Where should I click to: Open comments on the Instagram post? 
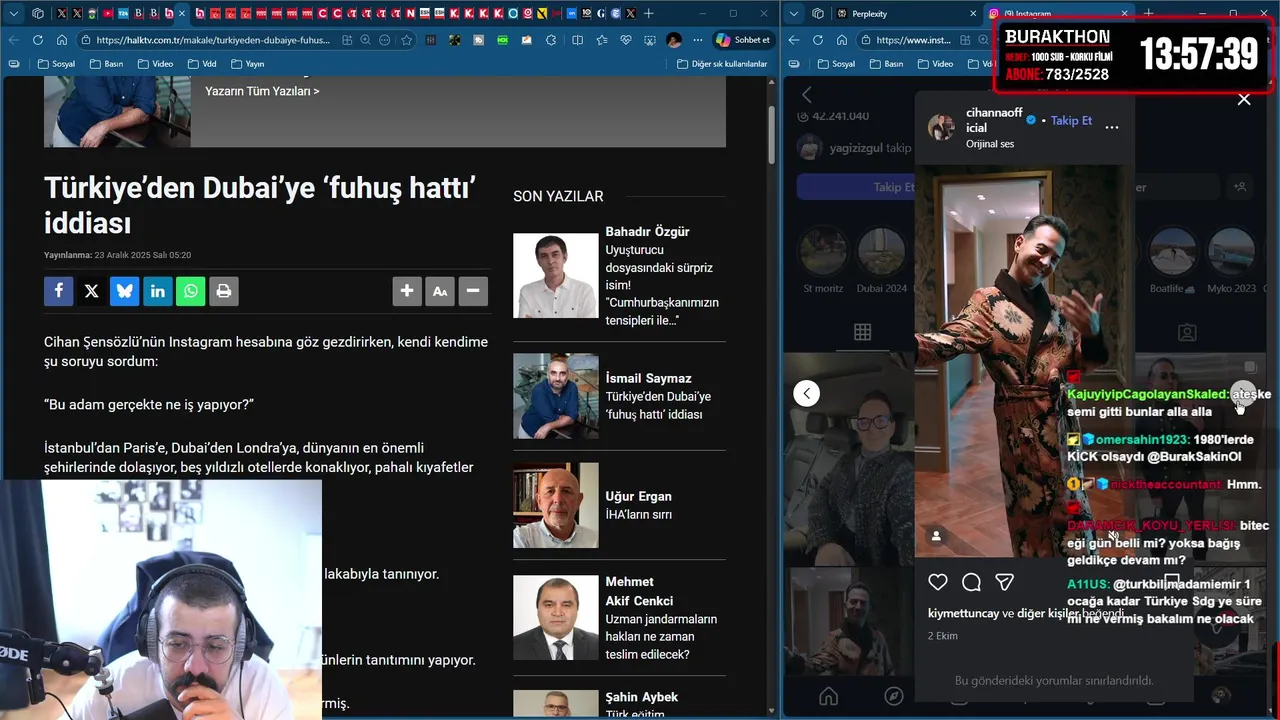(971, 582)
